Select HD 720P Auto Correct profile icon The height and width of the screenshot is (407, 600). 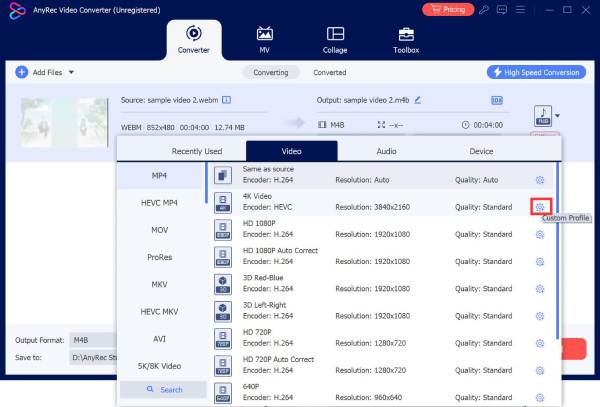click(223, 366)
